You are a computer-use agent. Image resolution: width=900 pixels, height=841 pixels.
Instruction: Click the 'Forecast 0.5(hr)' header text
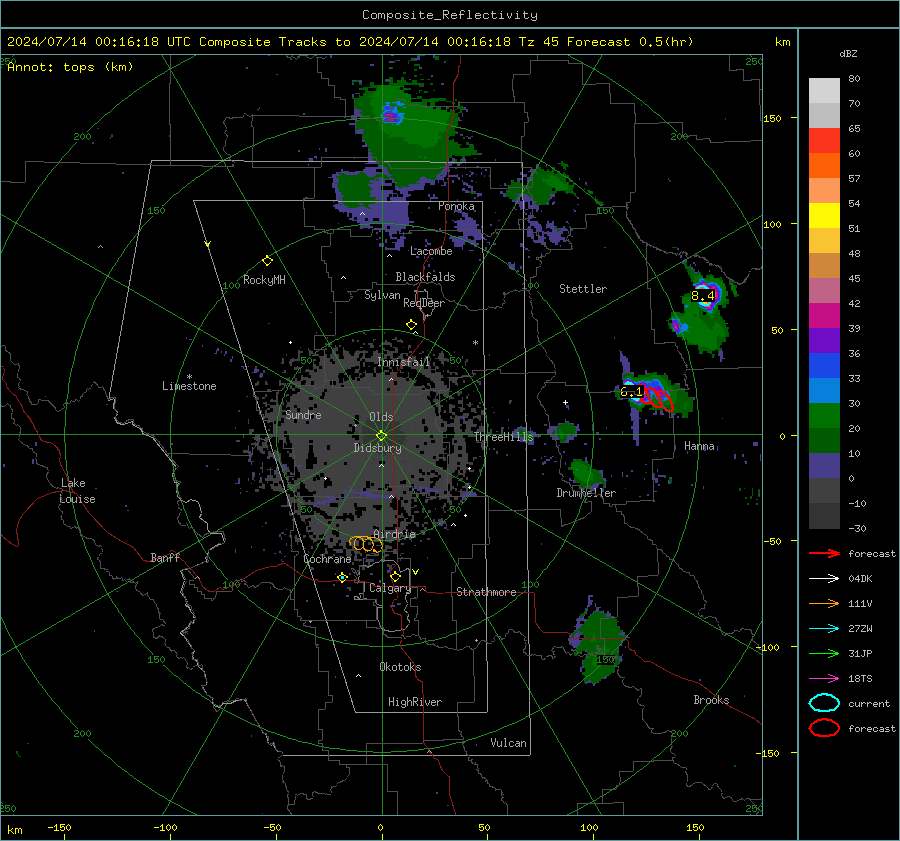630,42
